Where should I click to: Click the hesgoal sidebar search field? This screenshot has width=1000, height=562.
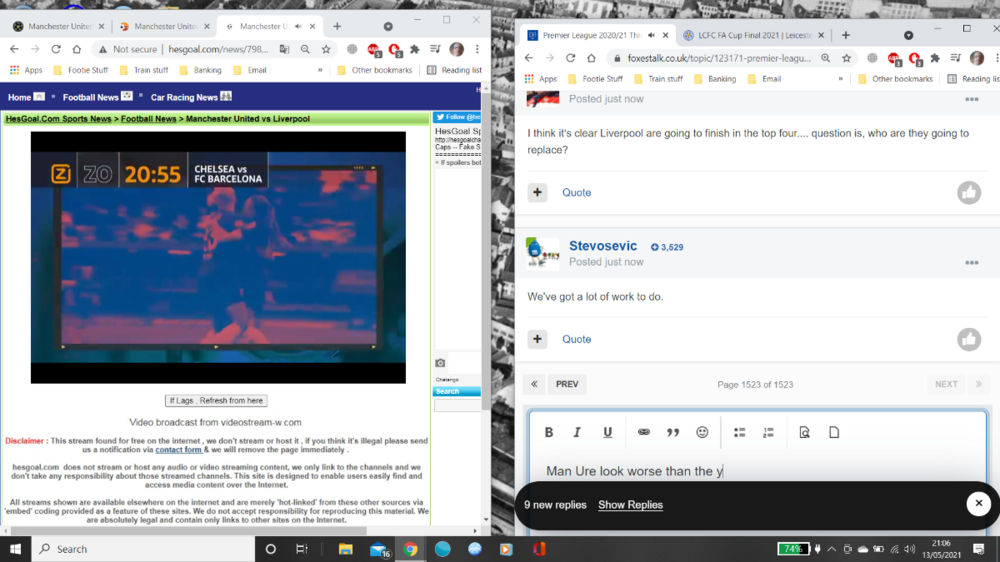coord(457,406)
